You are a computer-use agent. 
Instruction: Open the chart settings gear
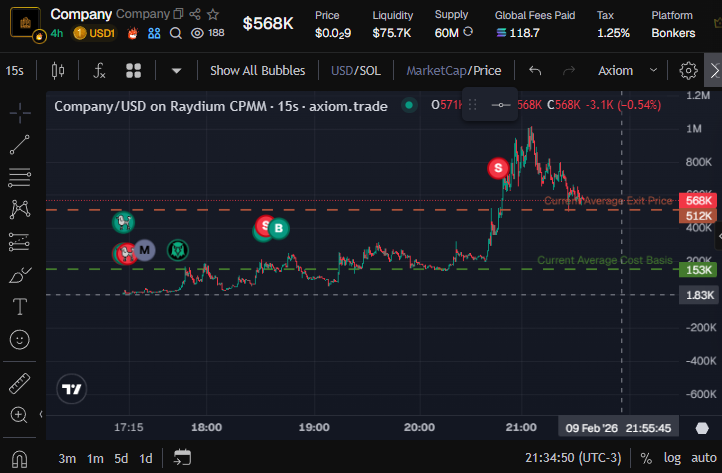pyautogui.click(x=688, y=70)
